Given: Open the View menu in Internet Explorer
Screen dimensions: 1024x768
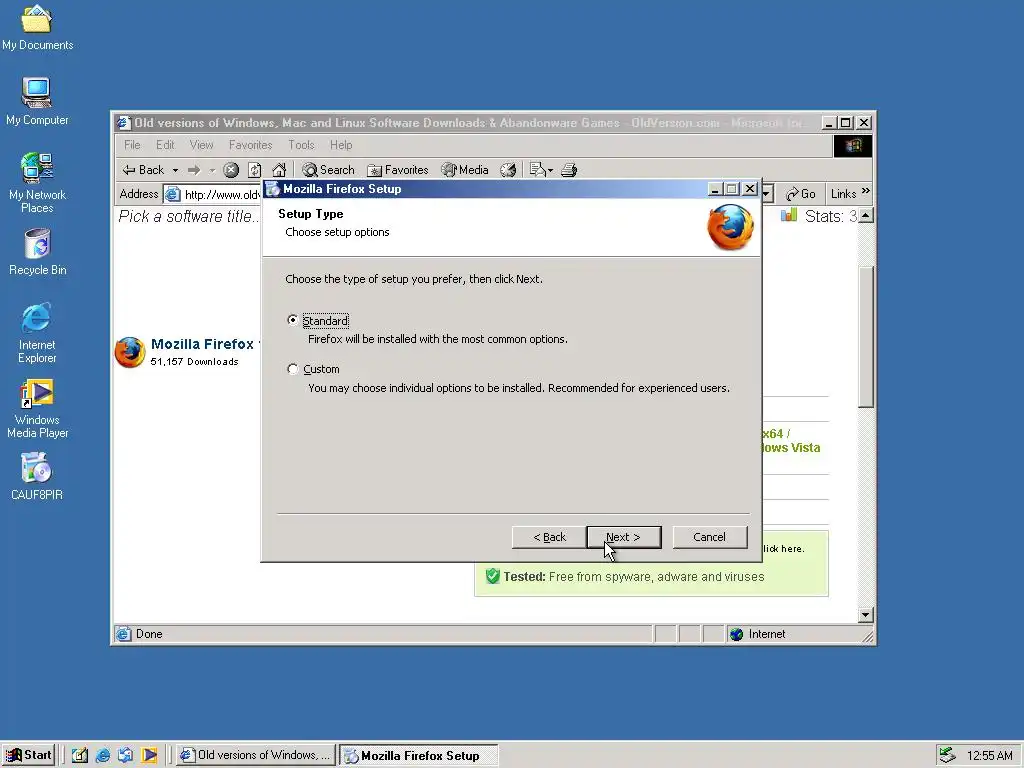Looking at the screenshot, I should pos(201,145).
